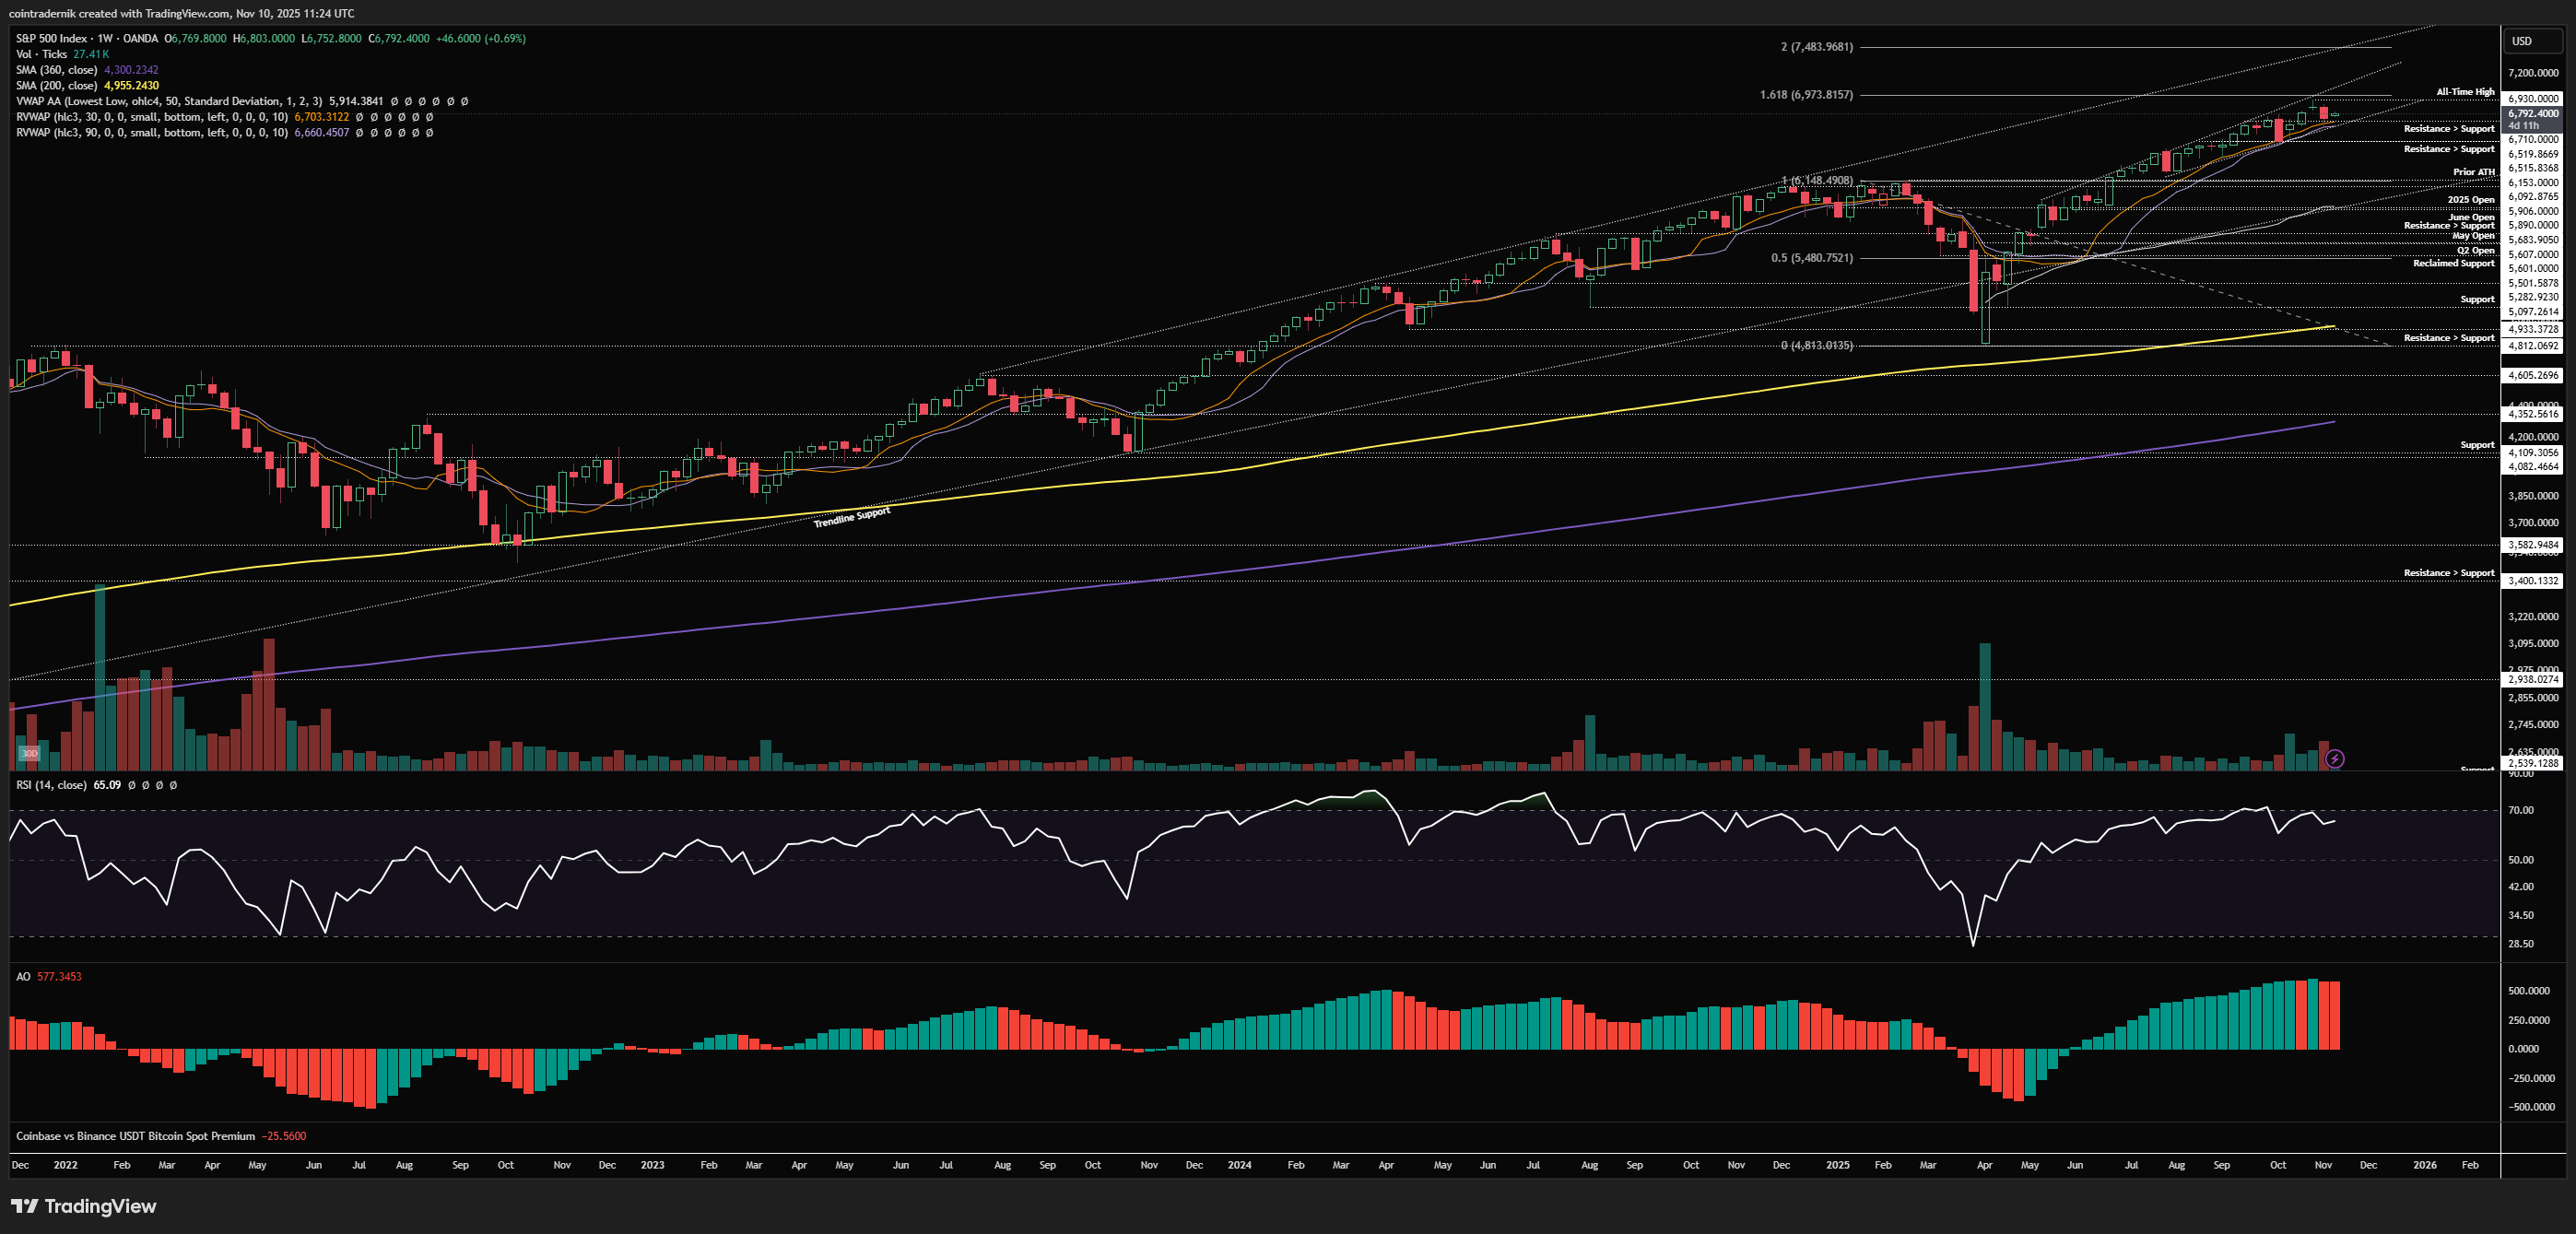Screen dimensions: 2576x1234
Task: Click the S&P 500 Index symbol title
Action: (x=52, y=38)
